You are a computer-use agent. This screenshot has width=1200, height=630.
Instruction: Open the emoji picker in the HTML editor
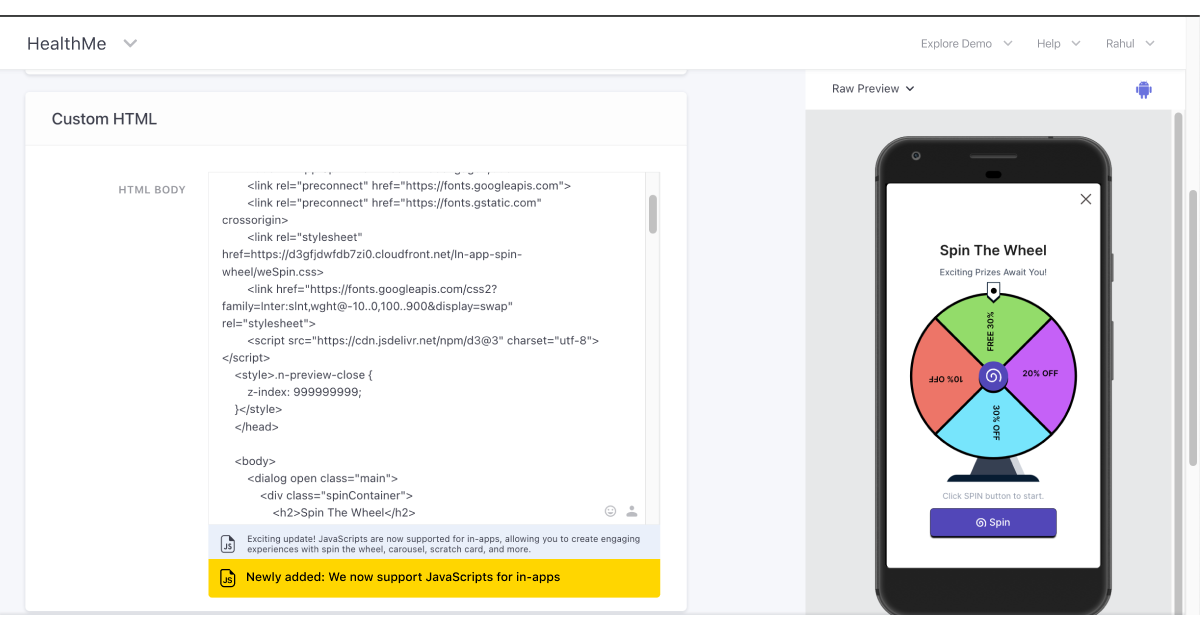[x=610, y=511]
